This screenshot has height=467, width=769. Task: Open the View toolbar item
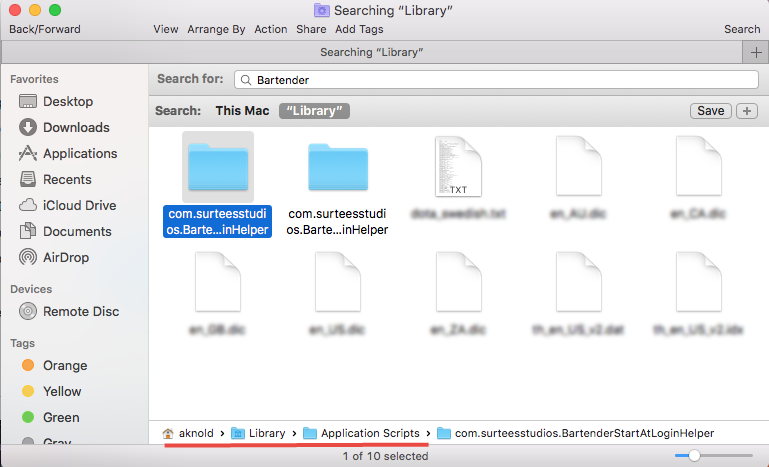[x=166, y=29]
